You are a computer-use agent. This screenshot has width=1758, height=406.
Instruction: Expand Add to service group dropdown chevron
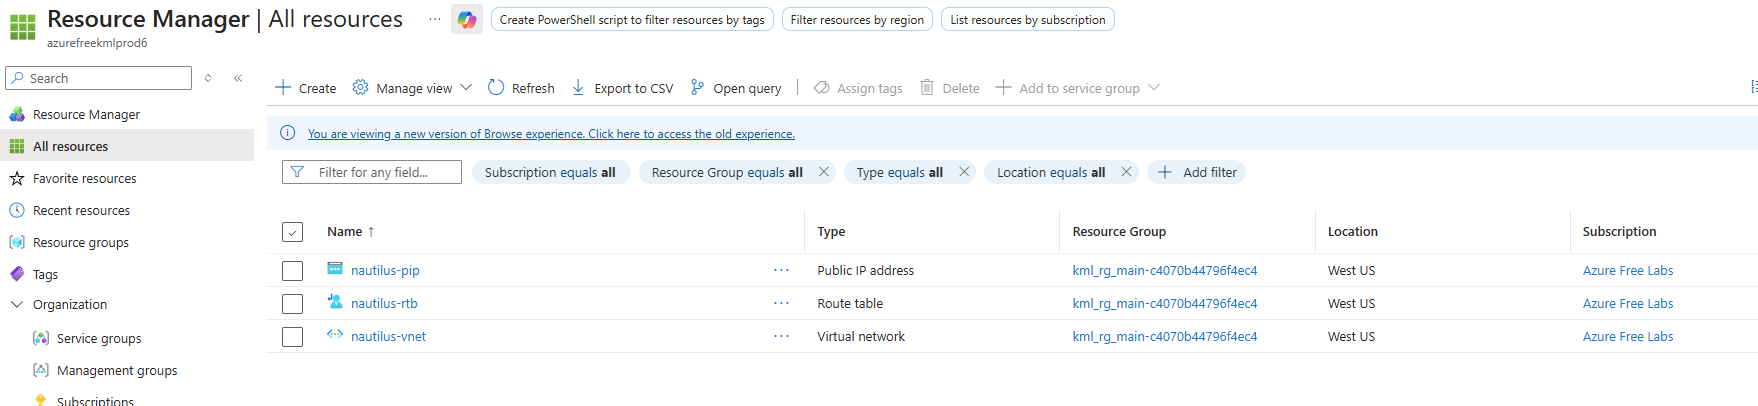(1154, 88)
